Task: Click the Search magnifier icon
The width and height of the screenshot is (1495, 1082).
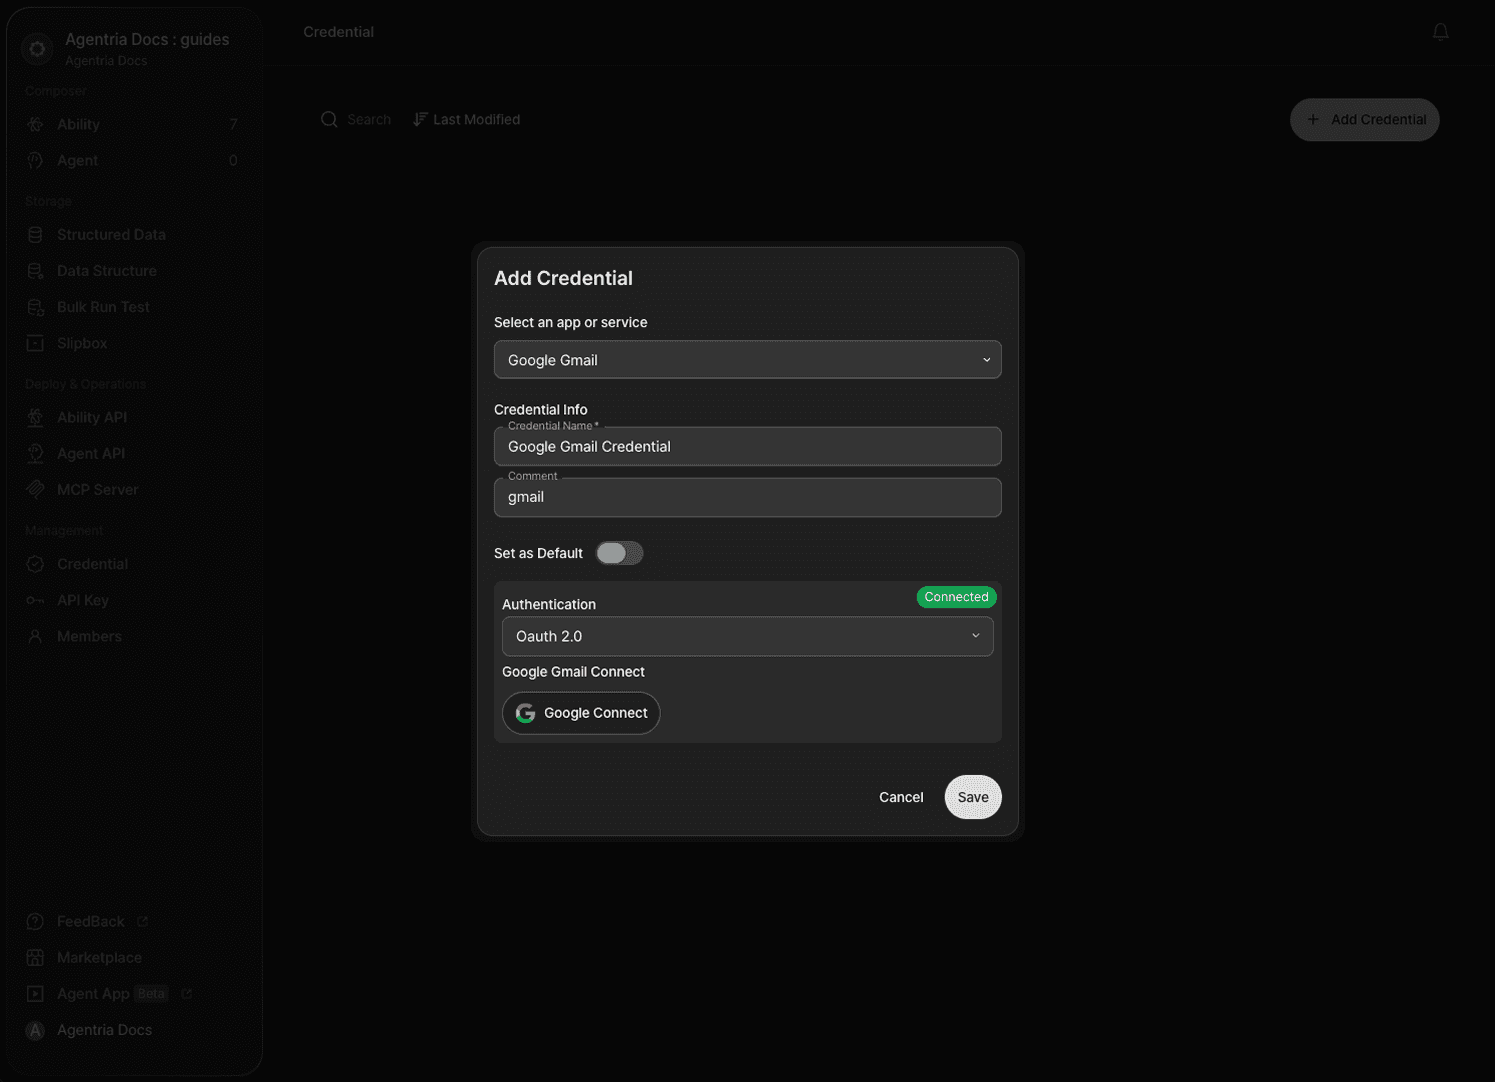Action: [329, 119]
